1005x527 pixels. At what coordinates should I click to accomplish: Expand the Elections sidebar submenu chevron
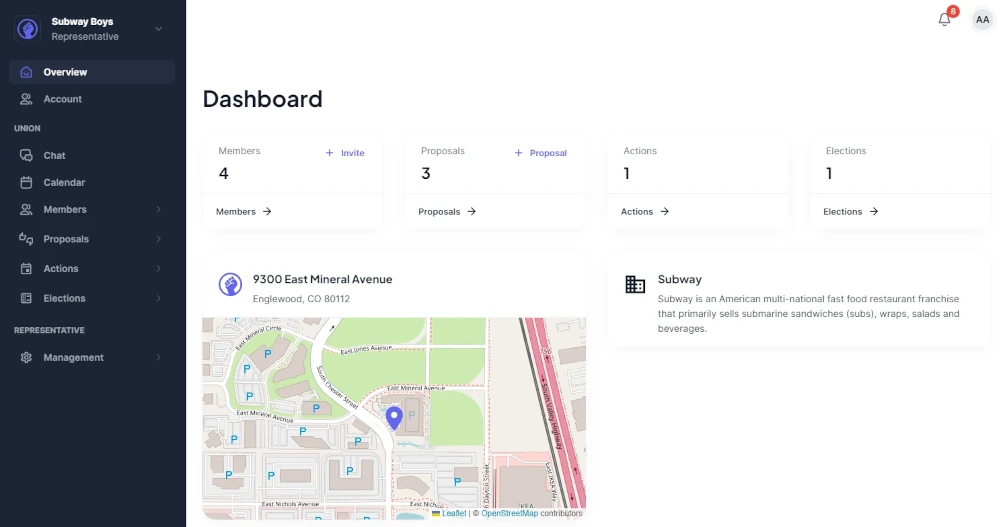[158, 299]
